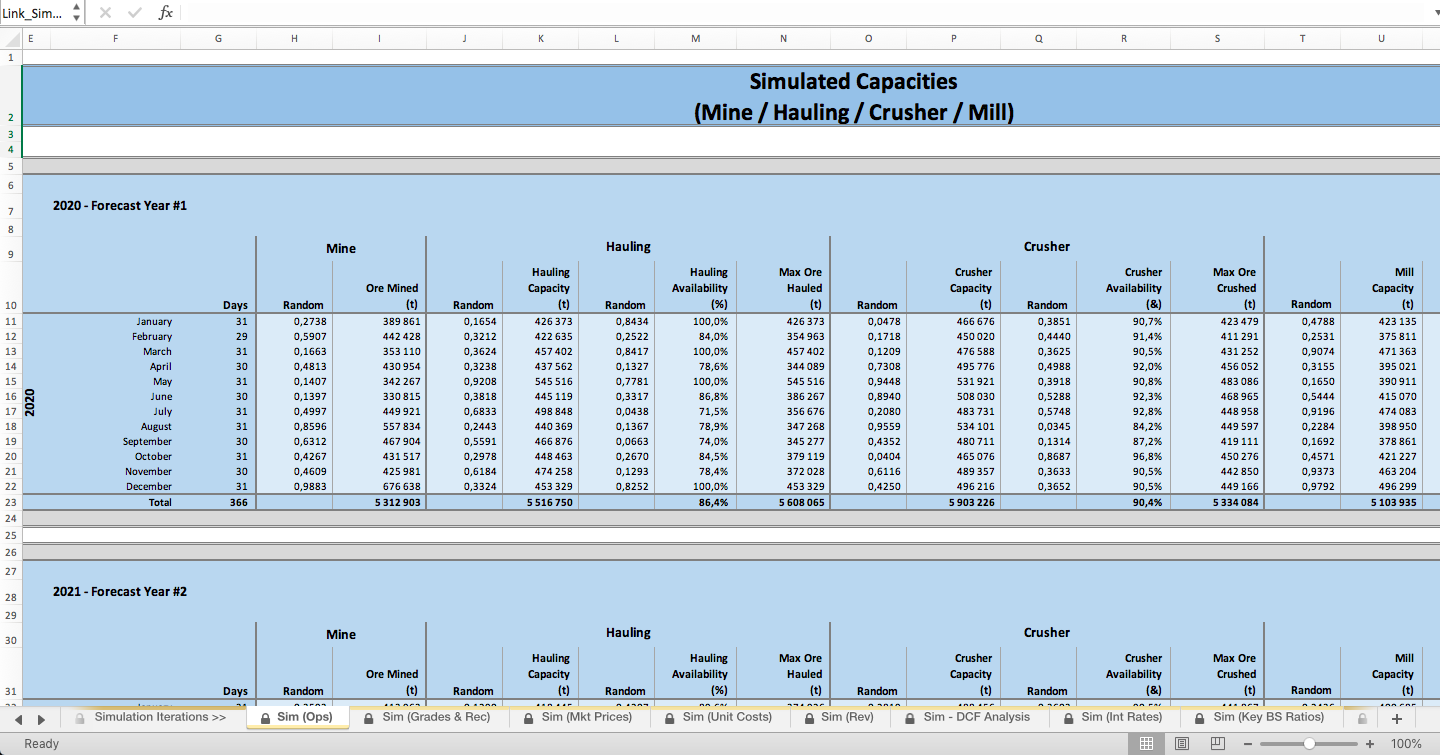
Task: Select column header U
Action: [1381, 39]
